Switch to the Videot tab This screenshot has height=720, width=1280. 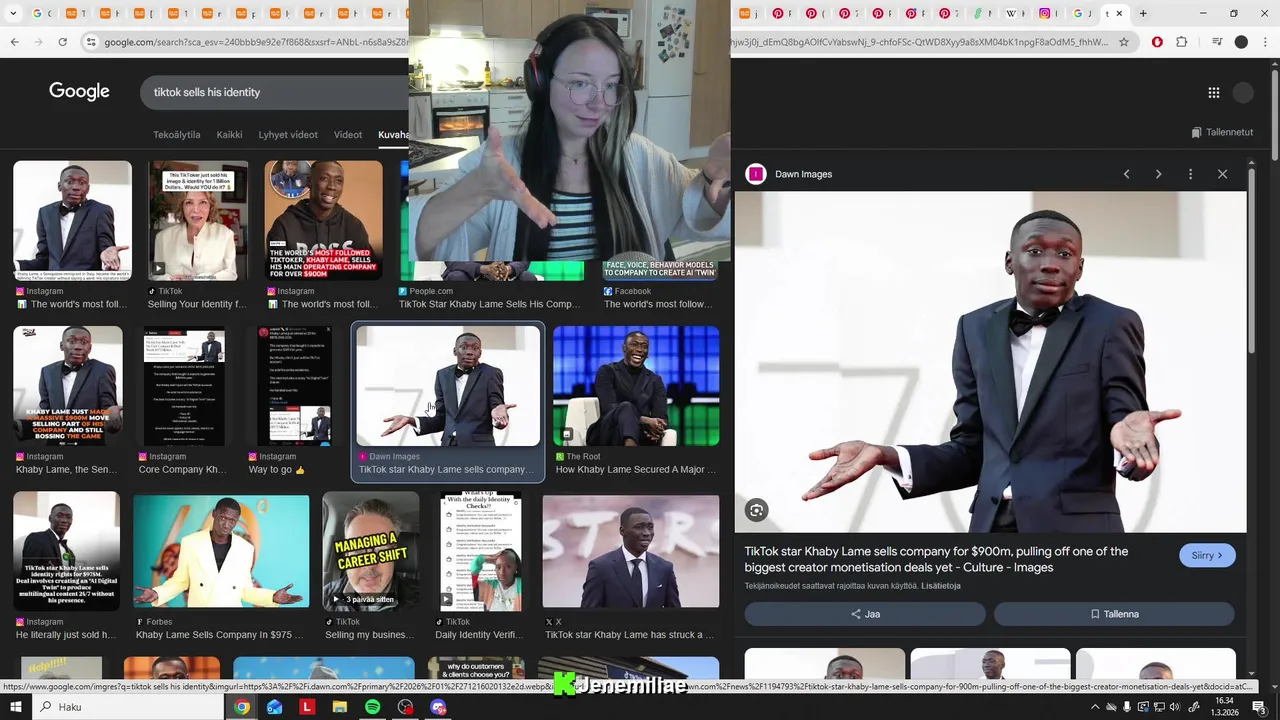coord(348,135)
